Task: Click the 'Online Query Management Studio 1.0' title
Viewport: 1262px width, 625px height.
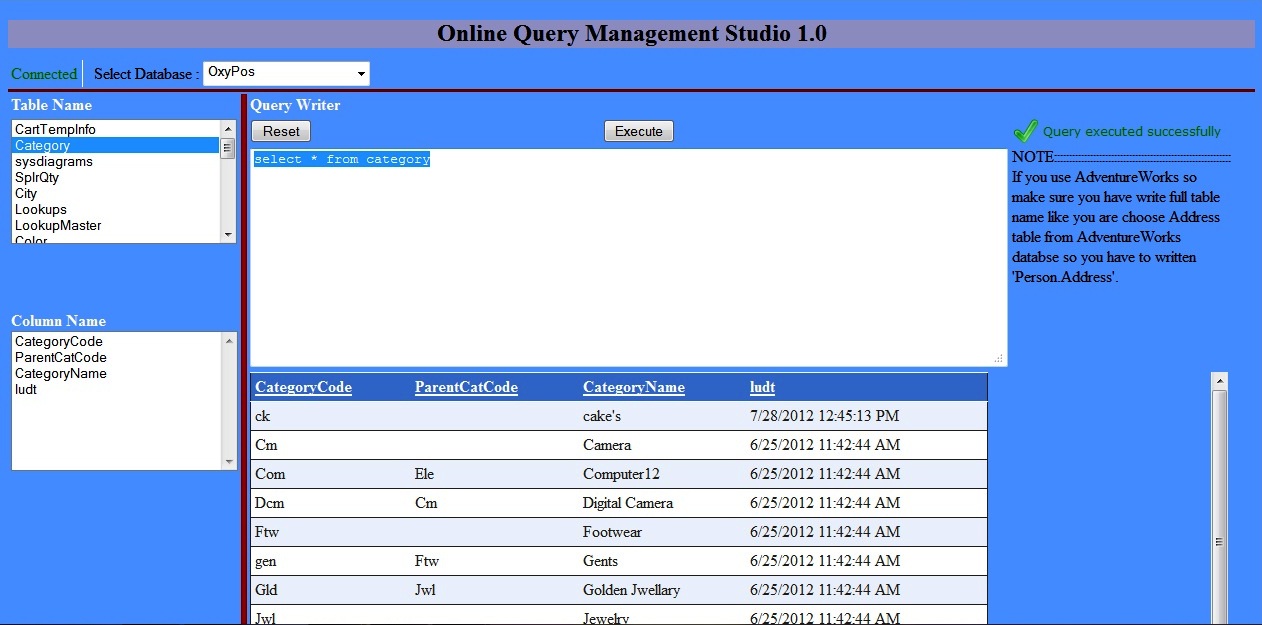Action: pyautogui.click(x=632, y=33)
